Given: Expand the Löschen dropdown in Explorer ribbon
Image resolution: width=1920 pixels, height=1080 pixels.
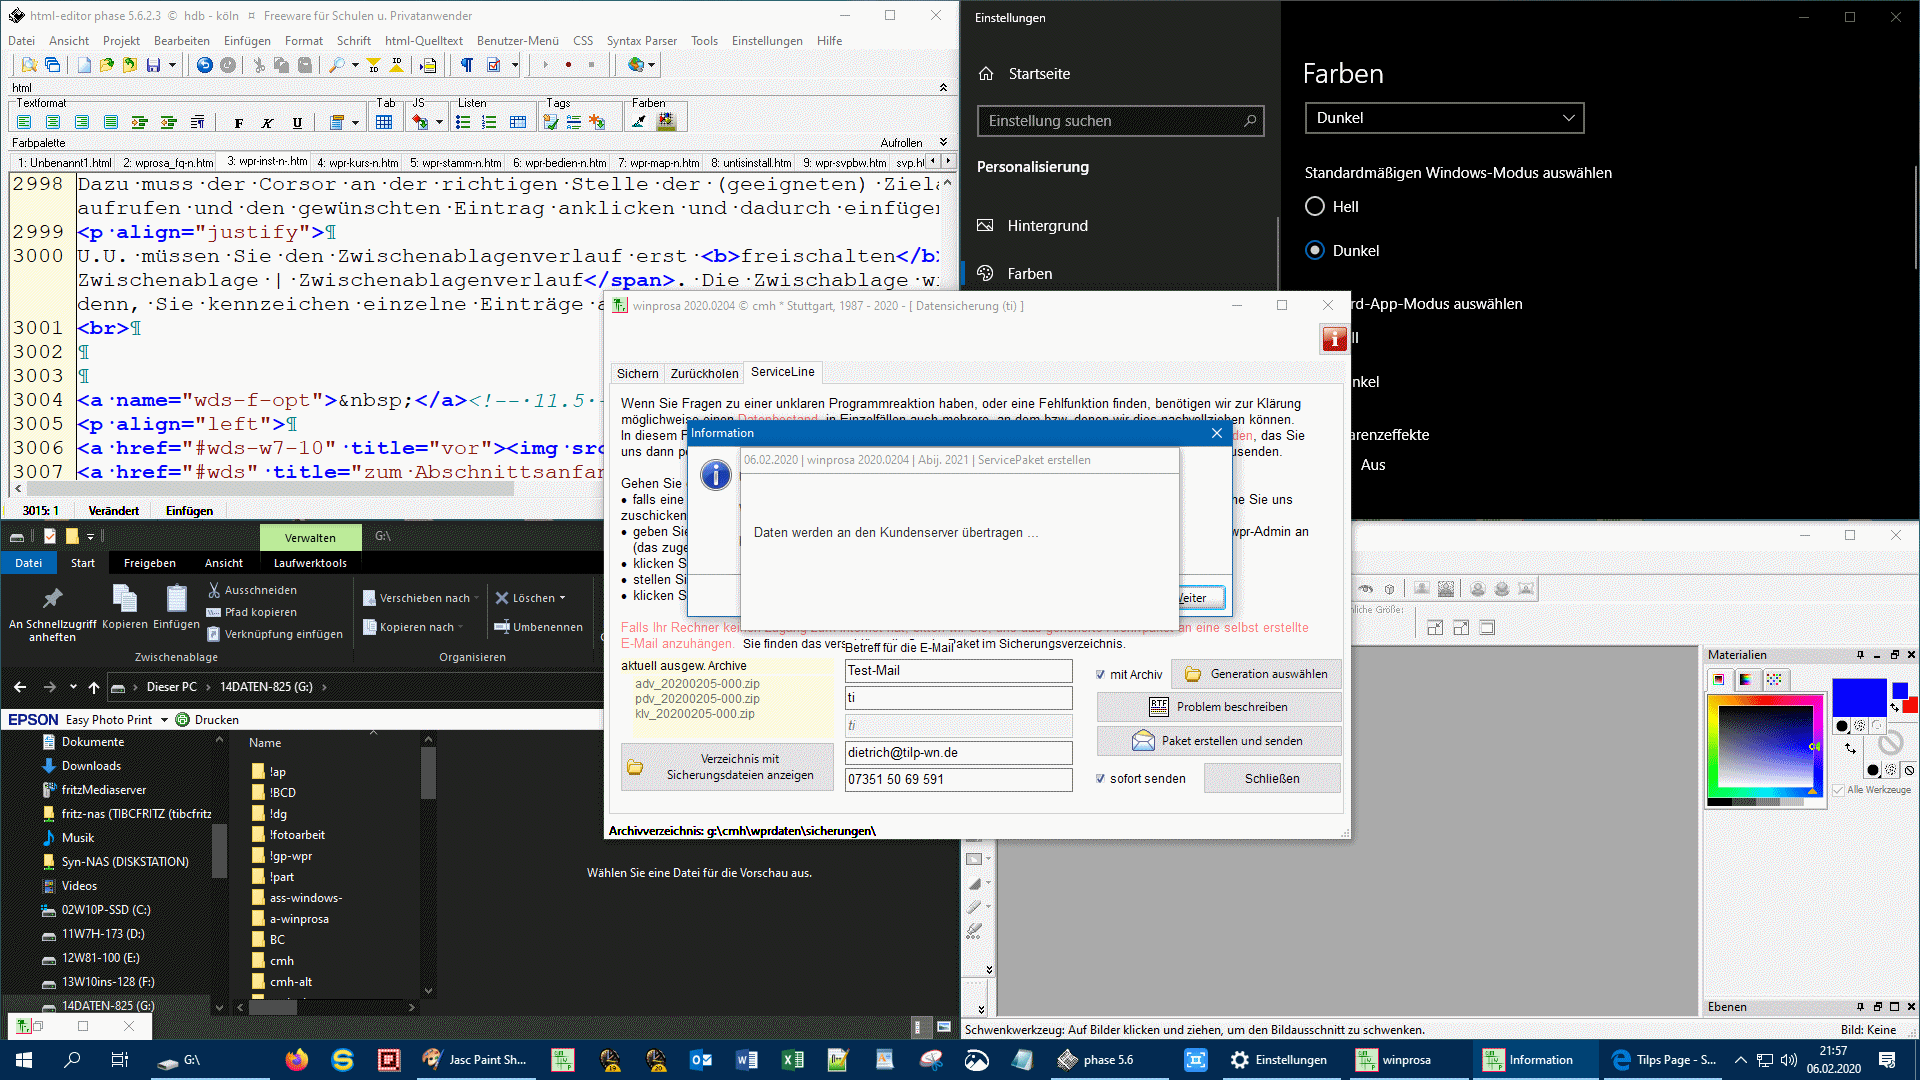Looking at the screenshot, I should (562, 598).
